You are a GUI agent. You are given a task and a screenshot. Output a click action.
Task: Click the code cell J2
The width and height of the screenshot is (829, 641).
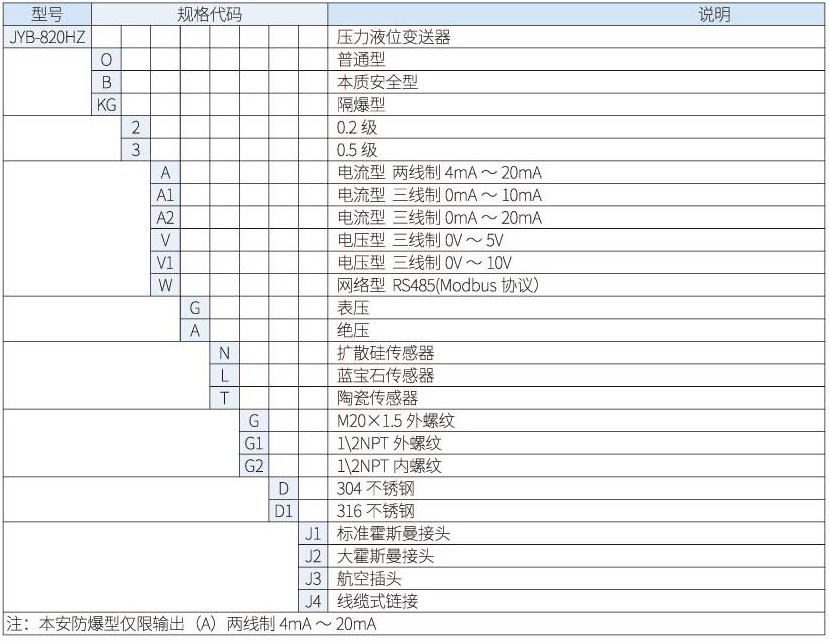point(313,556)
